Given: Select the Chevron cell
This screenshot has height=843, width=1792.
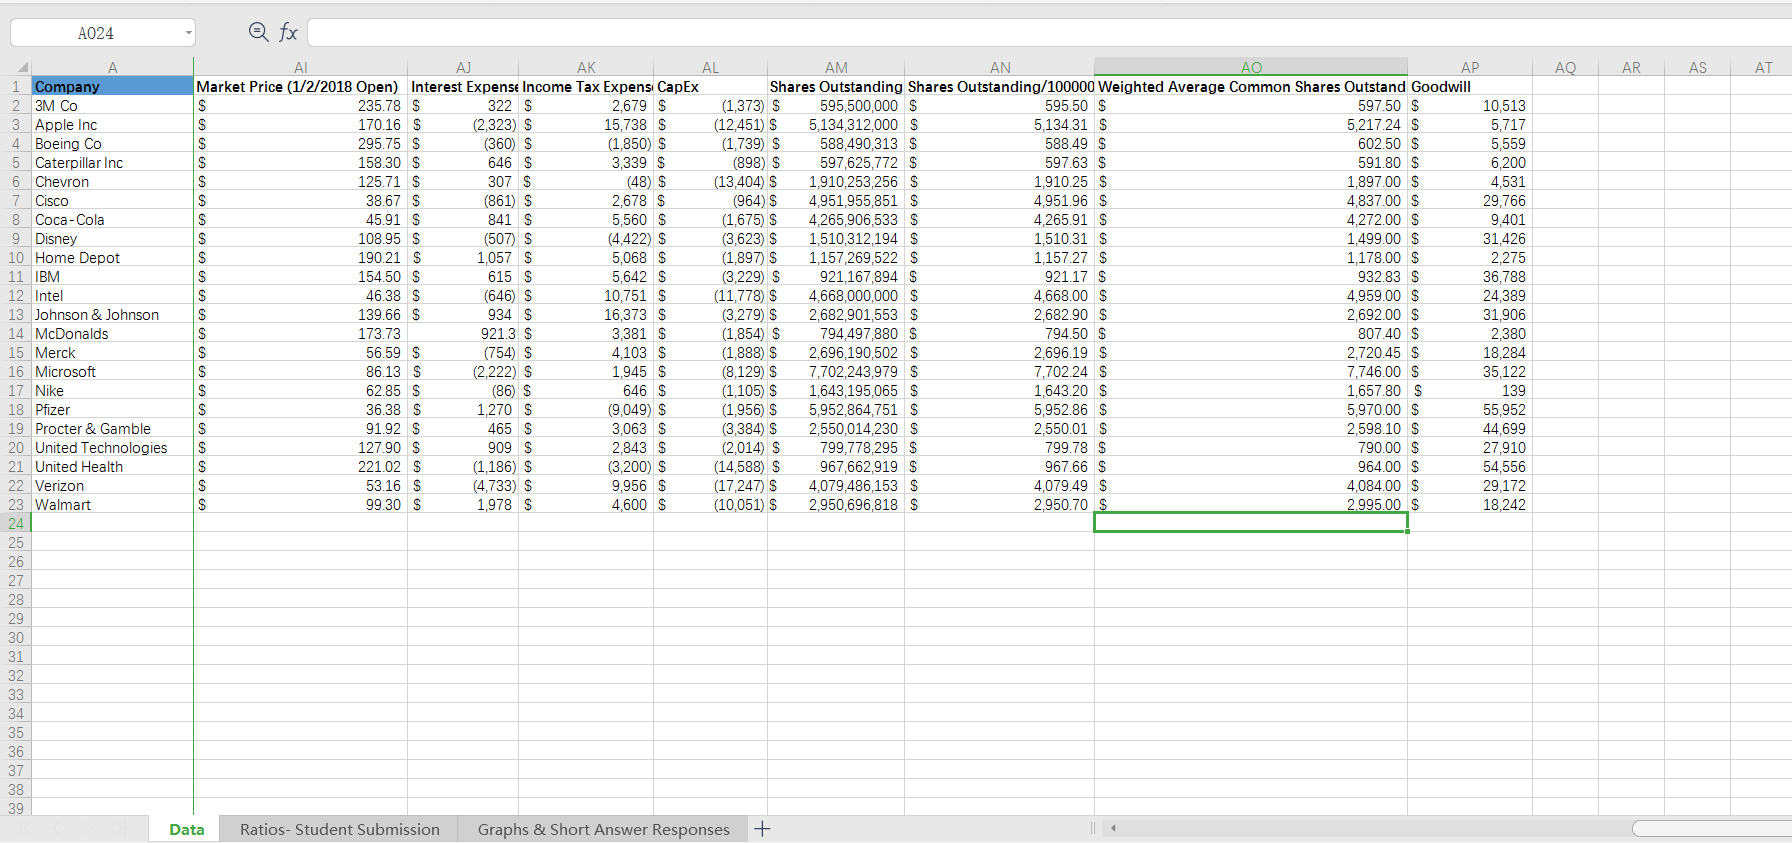Looking at the screenshot, I should click(x=112, y=182).
